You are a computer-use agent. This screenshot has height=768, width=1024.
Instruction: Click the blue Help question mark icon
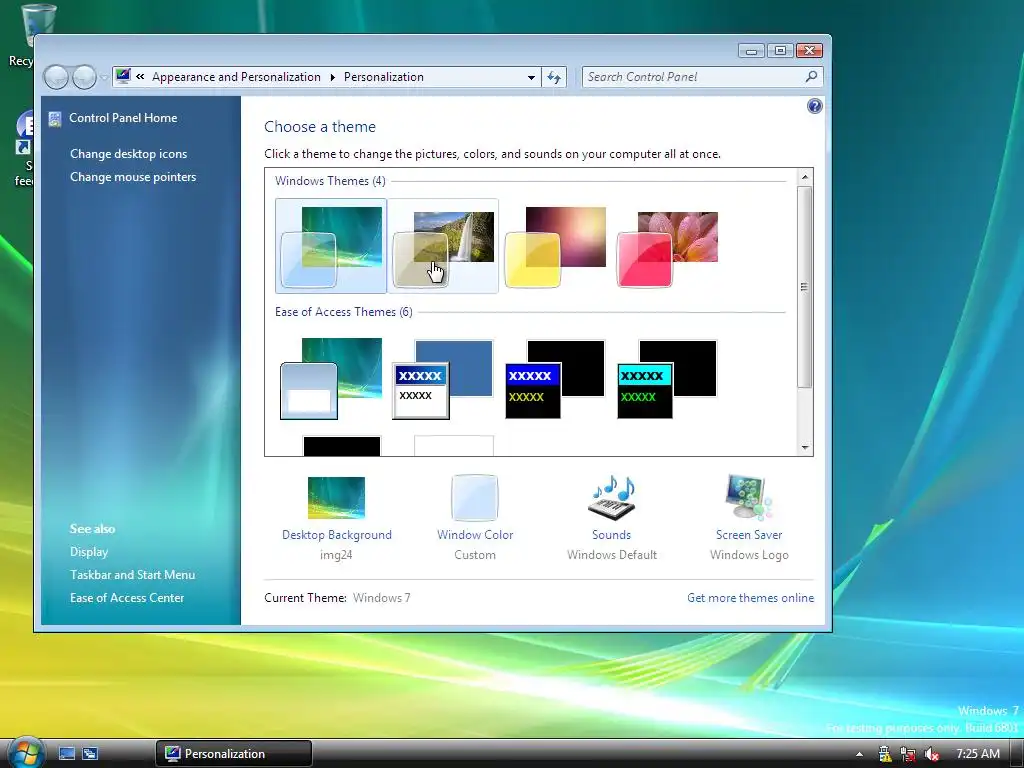pos(814,106)
